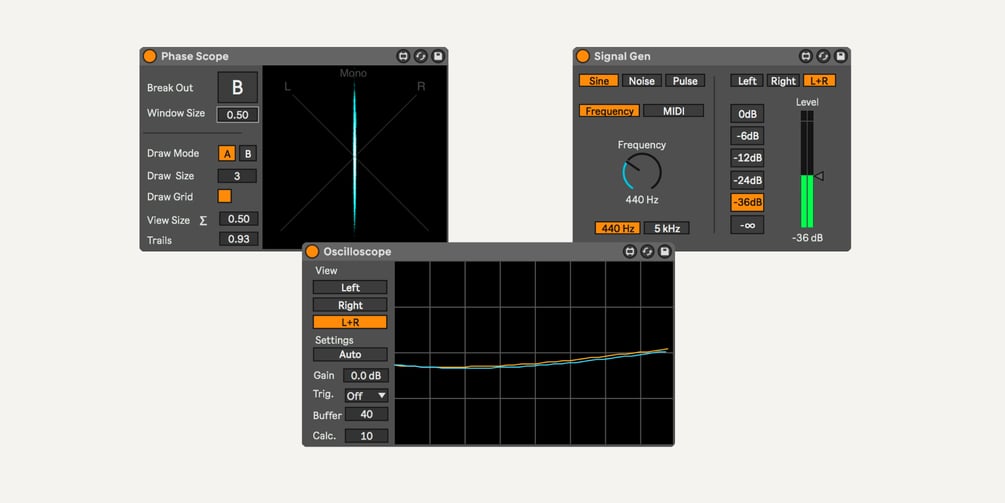Set Signal Gen level to -24dB
The width and height of the screenshot is (1005, 503).
point(747,181)
